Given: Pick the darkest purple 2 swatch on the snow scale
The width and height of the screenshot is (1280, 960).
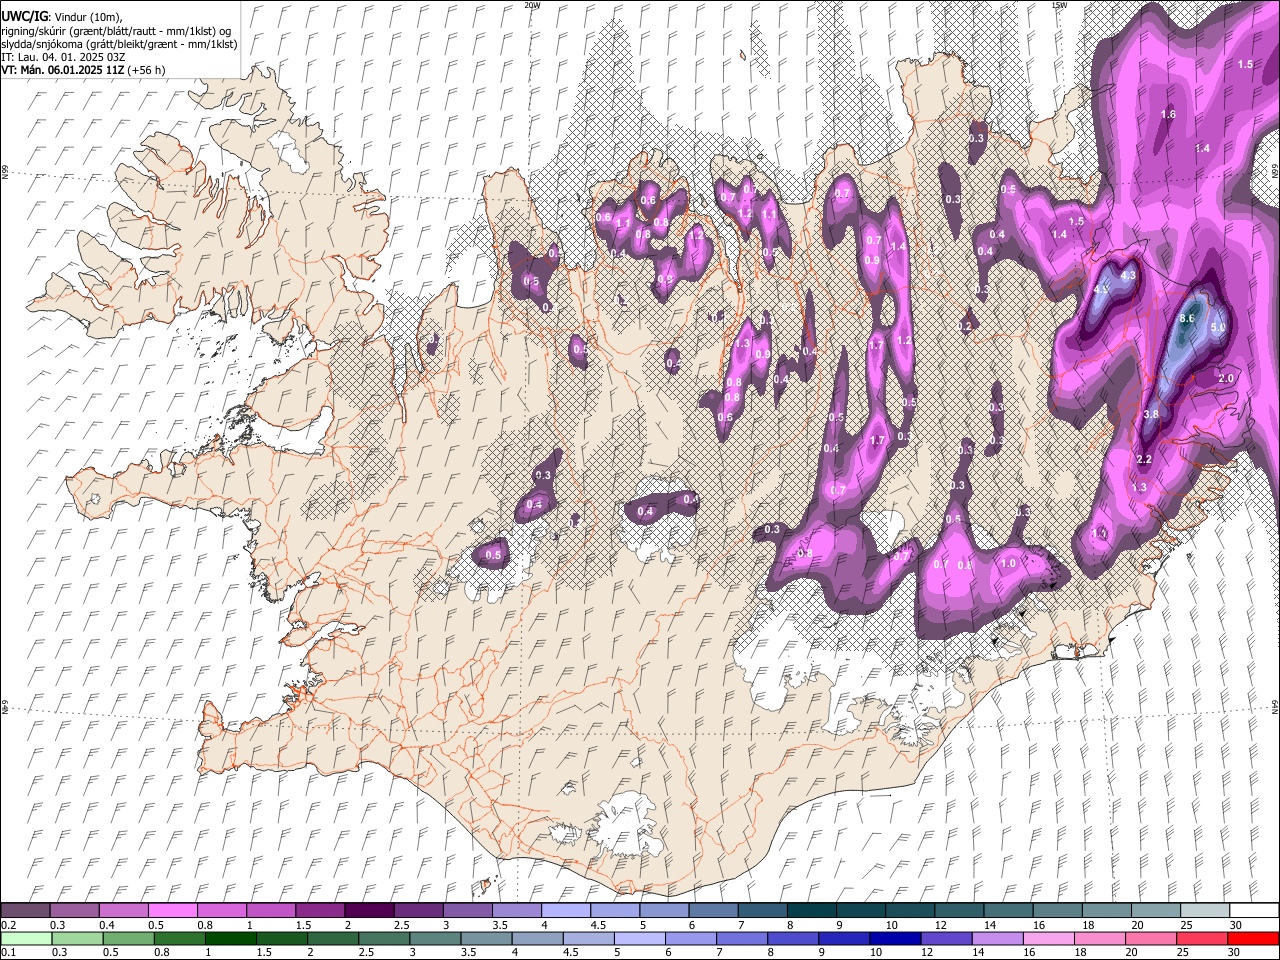Looking at the screenshot, I should click(x=368, y=911).
